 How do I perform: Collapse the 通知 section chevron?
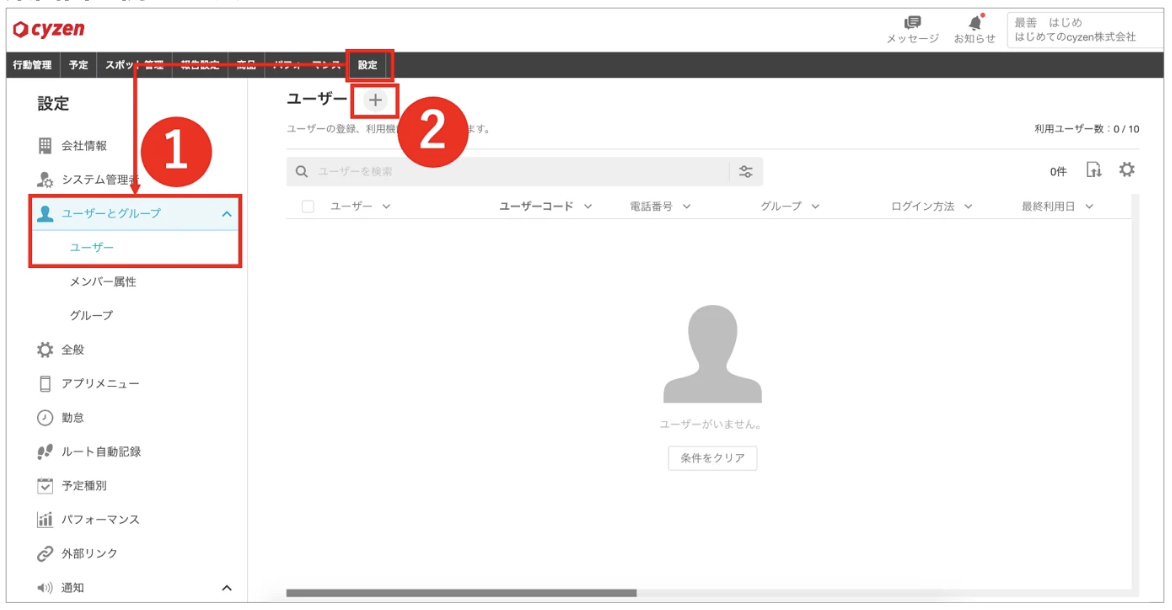(x=226, y=588)
